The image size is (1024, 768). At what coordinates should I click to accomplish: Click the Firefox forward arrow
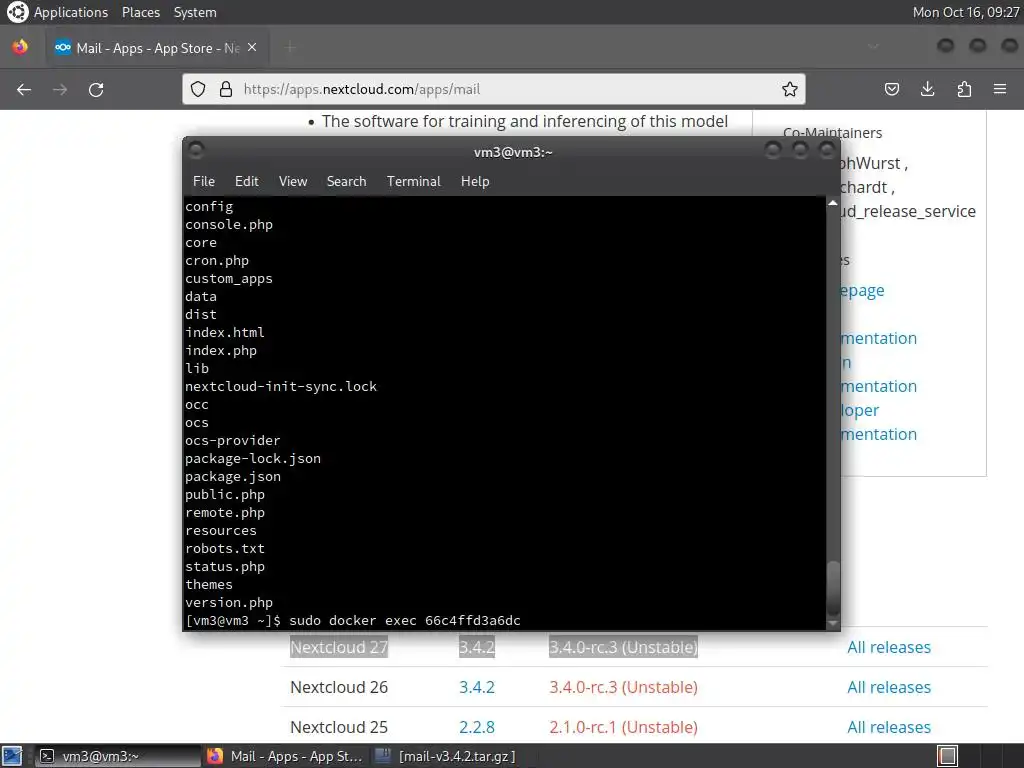[60, 89]
